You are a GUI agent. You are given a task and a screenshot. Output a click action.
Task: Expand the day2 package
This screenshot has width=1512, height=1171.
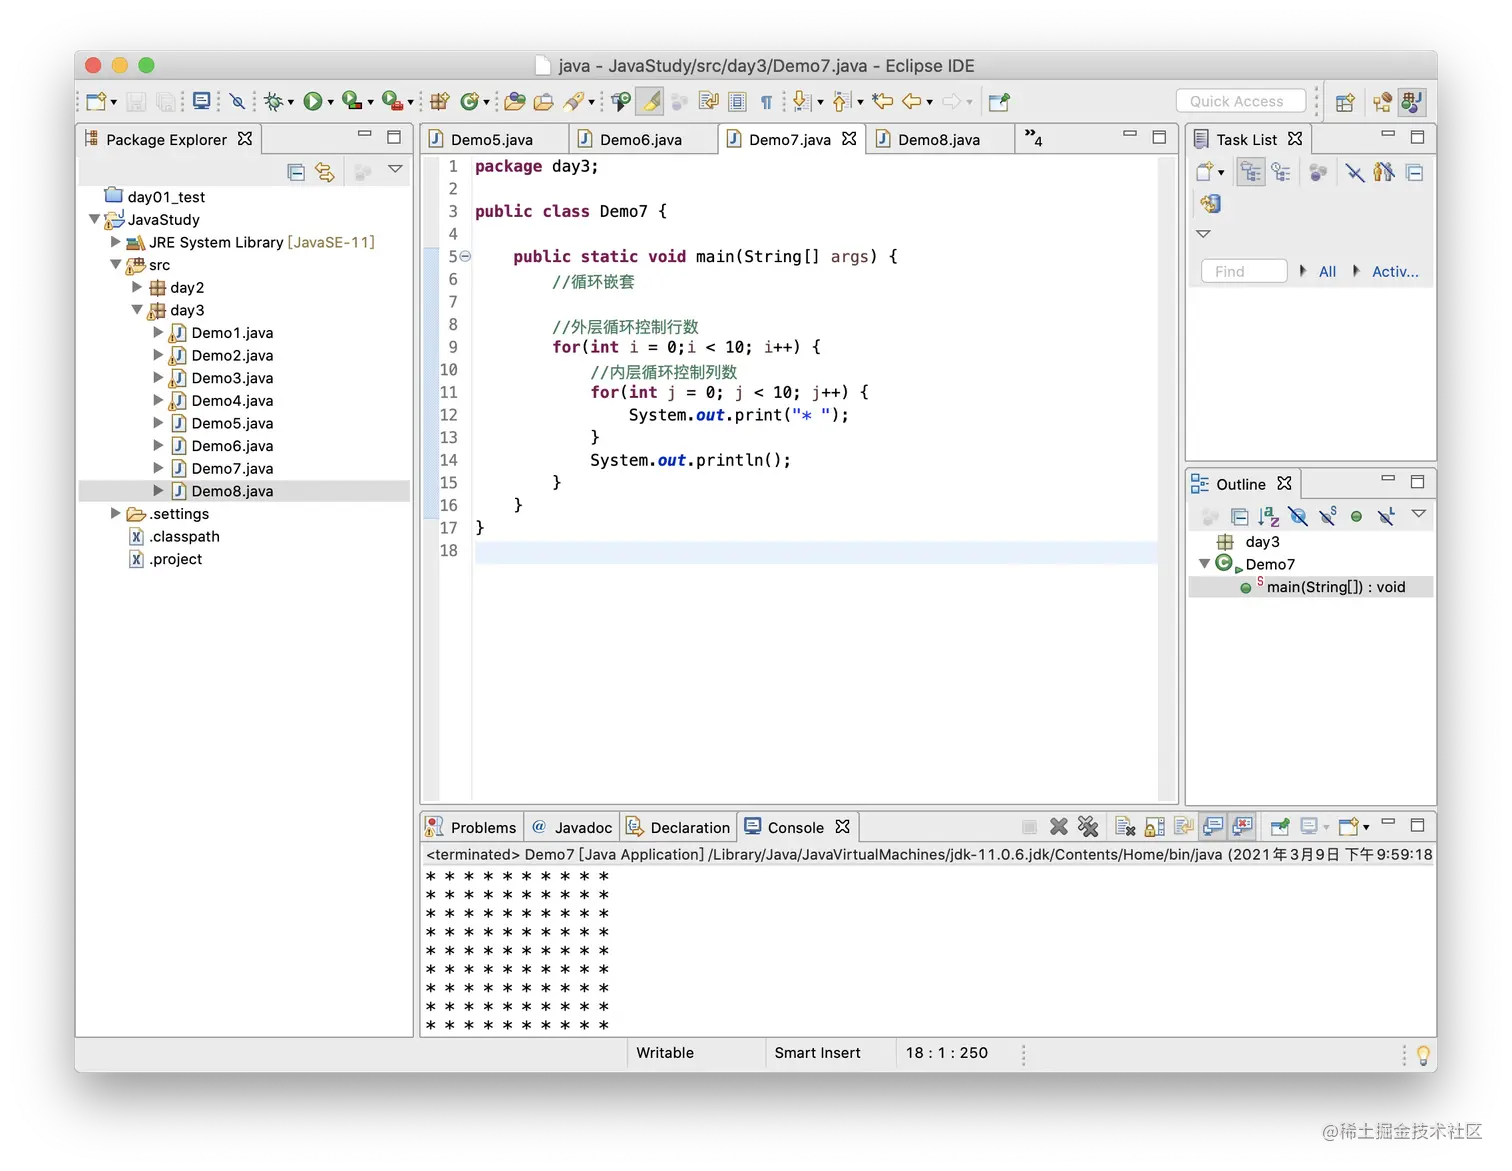click(x=137, y=287)
